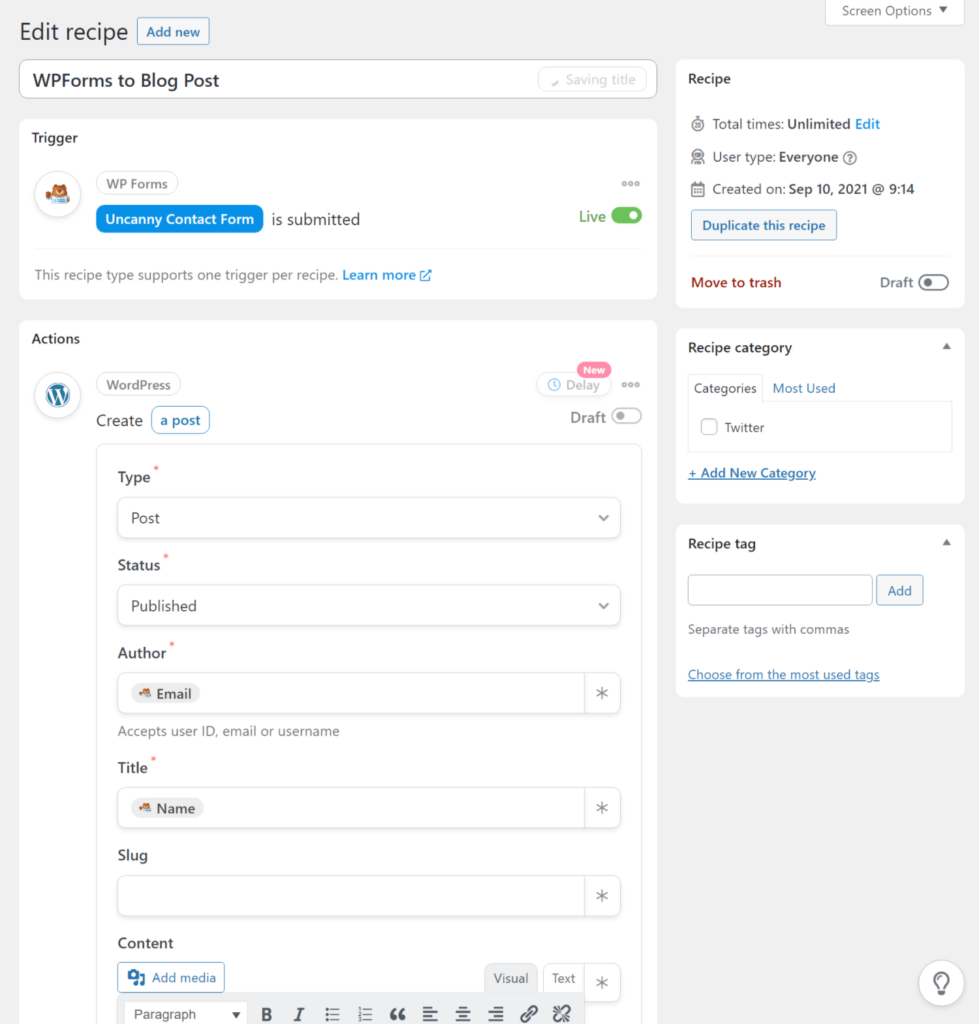Align text right in Content editor
Image resolution: width=979 pixels, height=1024 pixels.
(x=496, y=1014)
